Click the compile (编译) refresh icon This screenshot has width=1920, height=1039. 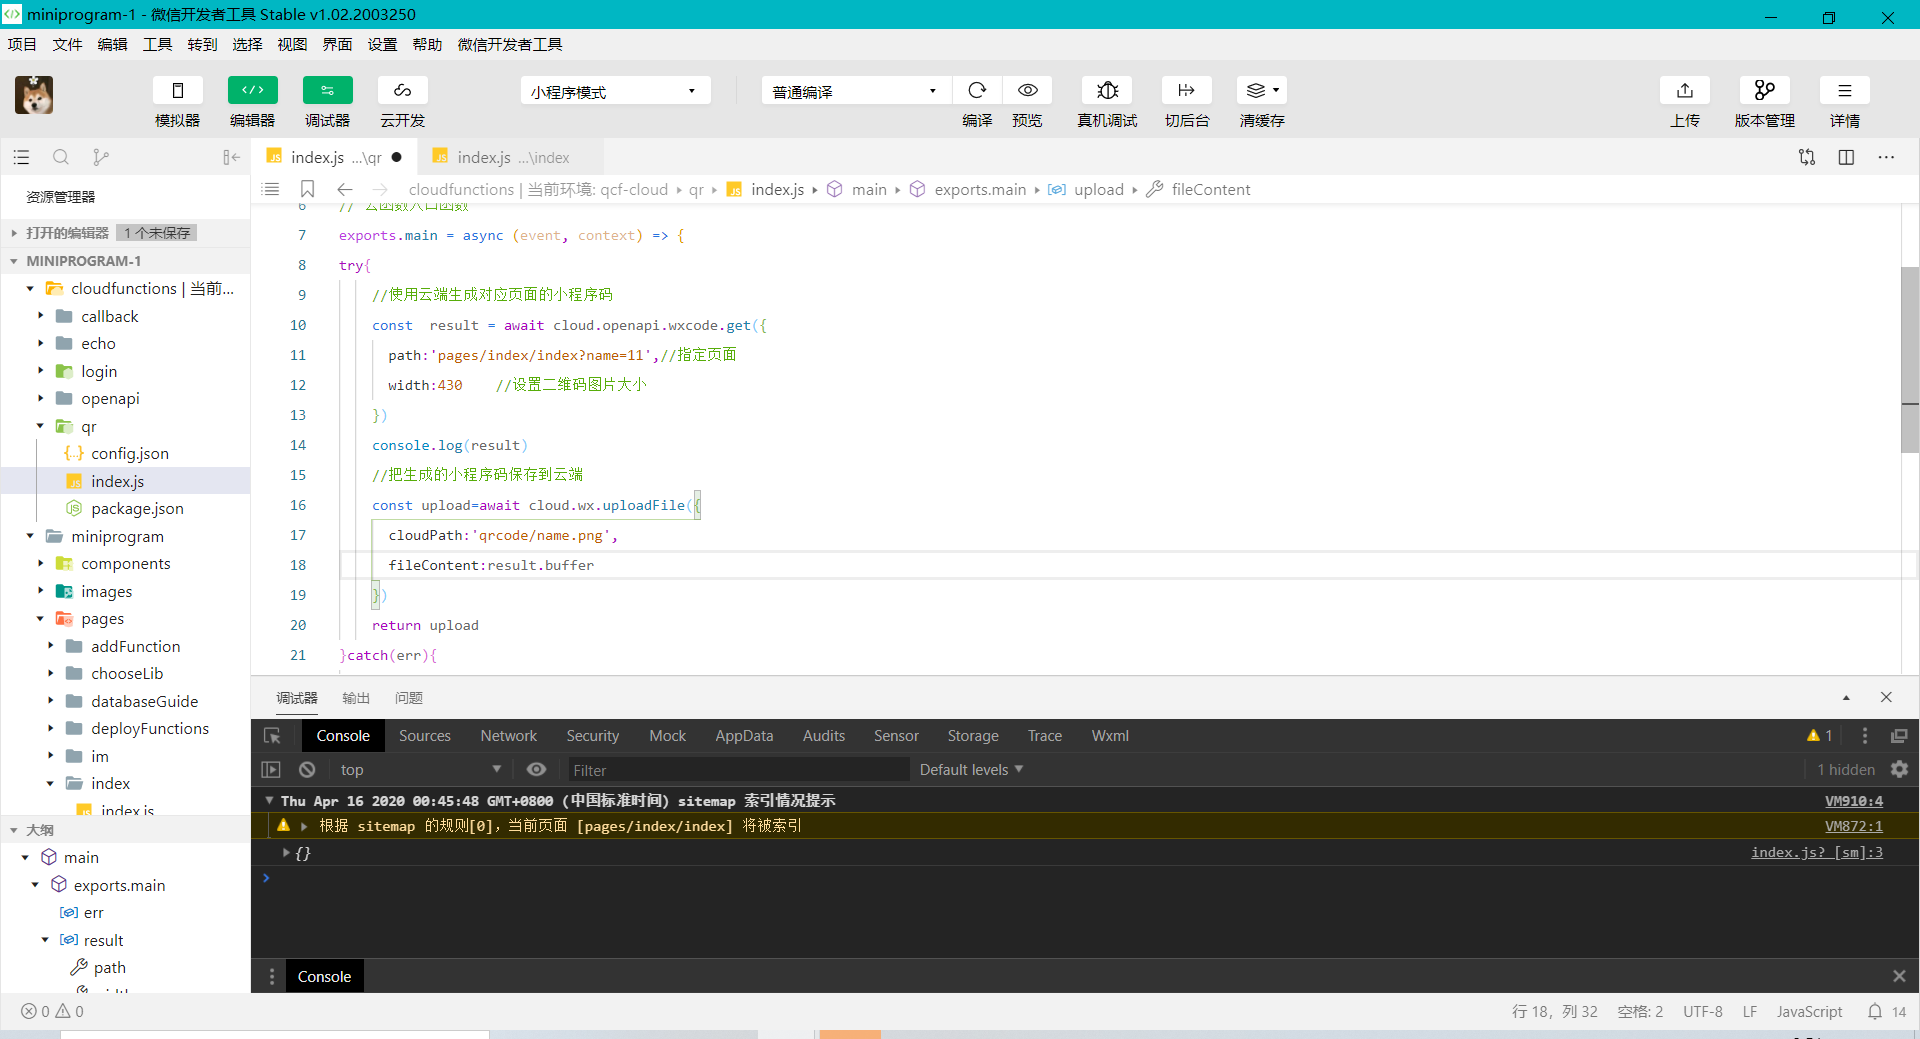click(x=977, y=90)
